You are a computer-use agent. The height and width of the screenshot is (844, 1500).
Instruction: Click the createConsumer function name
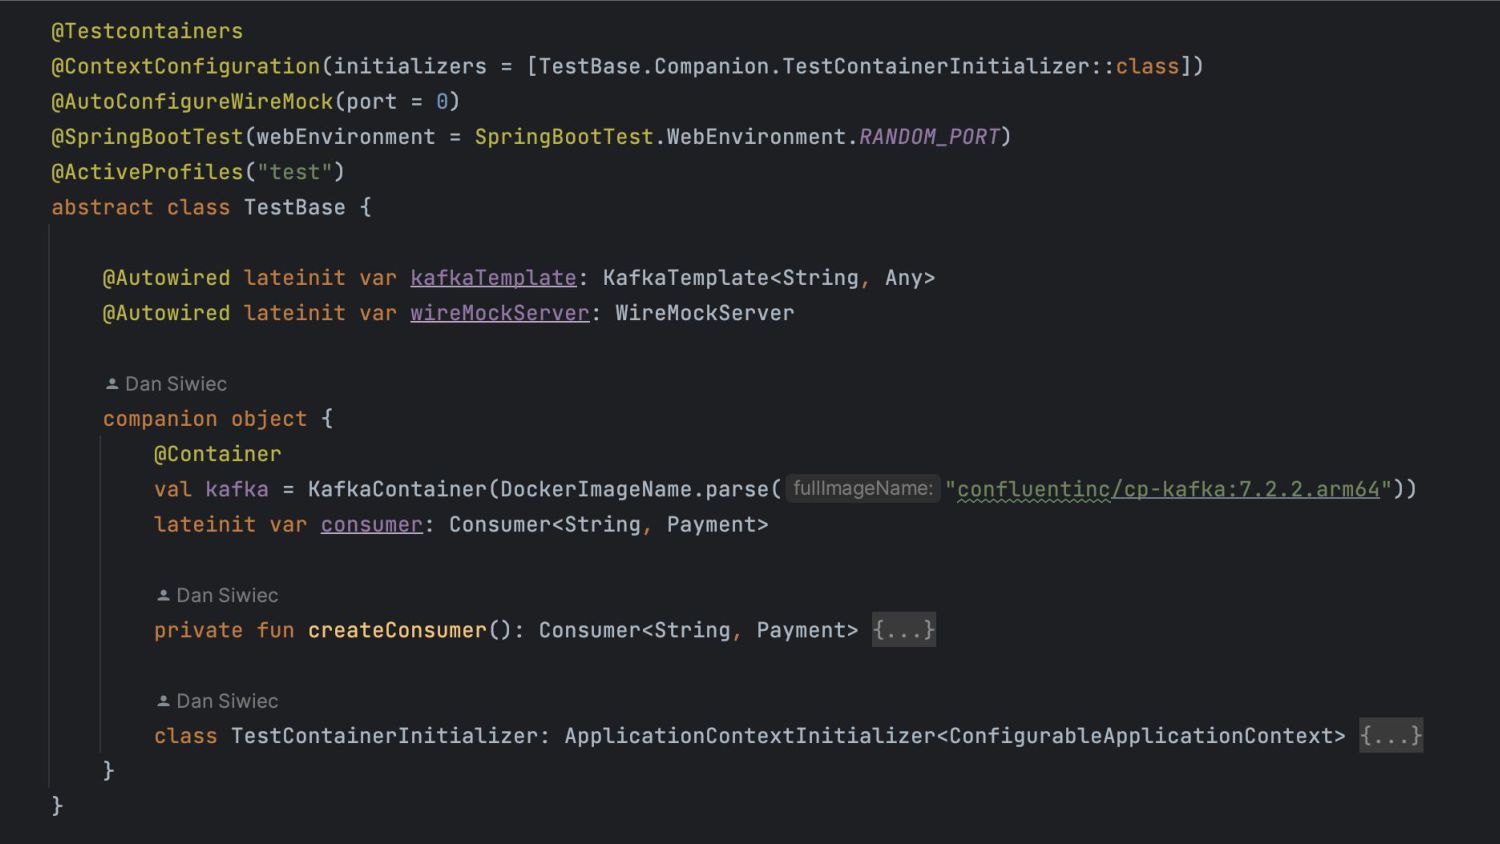(397, 630)
